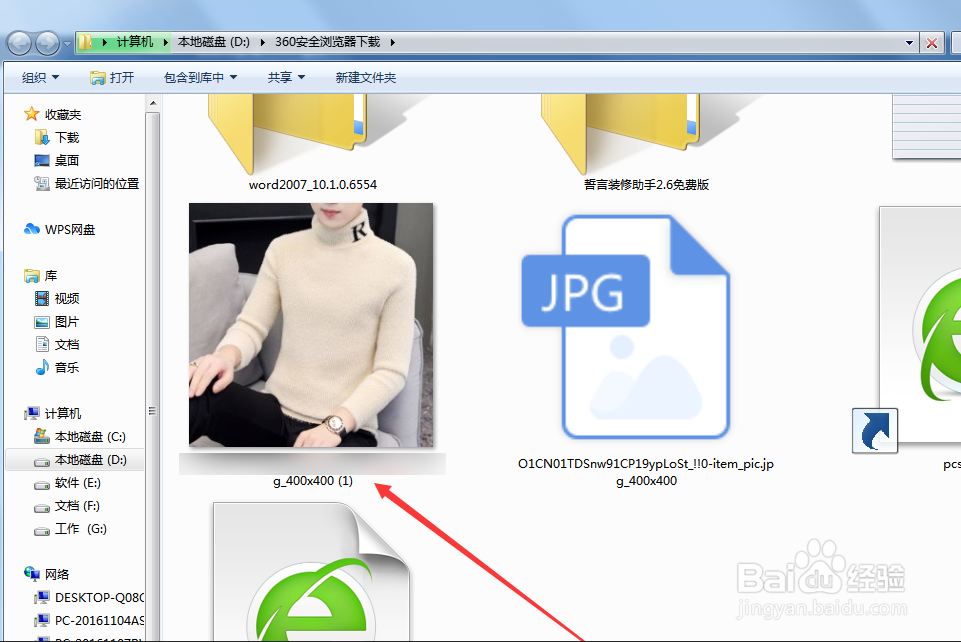Open 图片 library
961x642 pixels.
67,322
